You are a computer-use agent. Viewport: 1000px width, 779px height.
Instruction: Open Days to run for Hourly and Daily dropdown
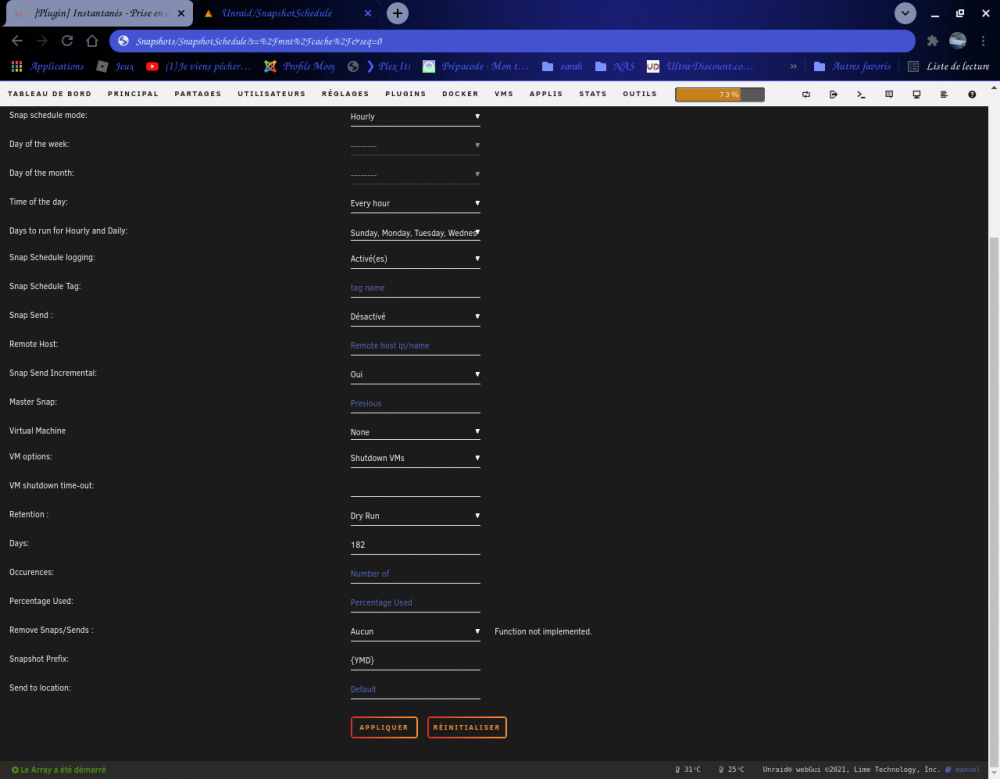click(415, 233)
